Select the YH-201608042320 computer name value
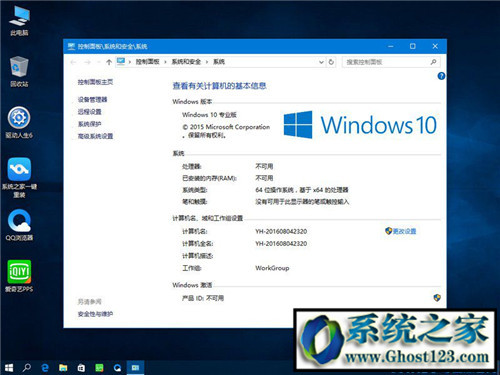The image size is (500, 375). click(281, 231)
